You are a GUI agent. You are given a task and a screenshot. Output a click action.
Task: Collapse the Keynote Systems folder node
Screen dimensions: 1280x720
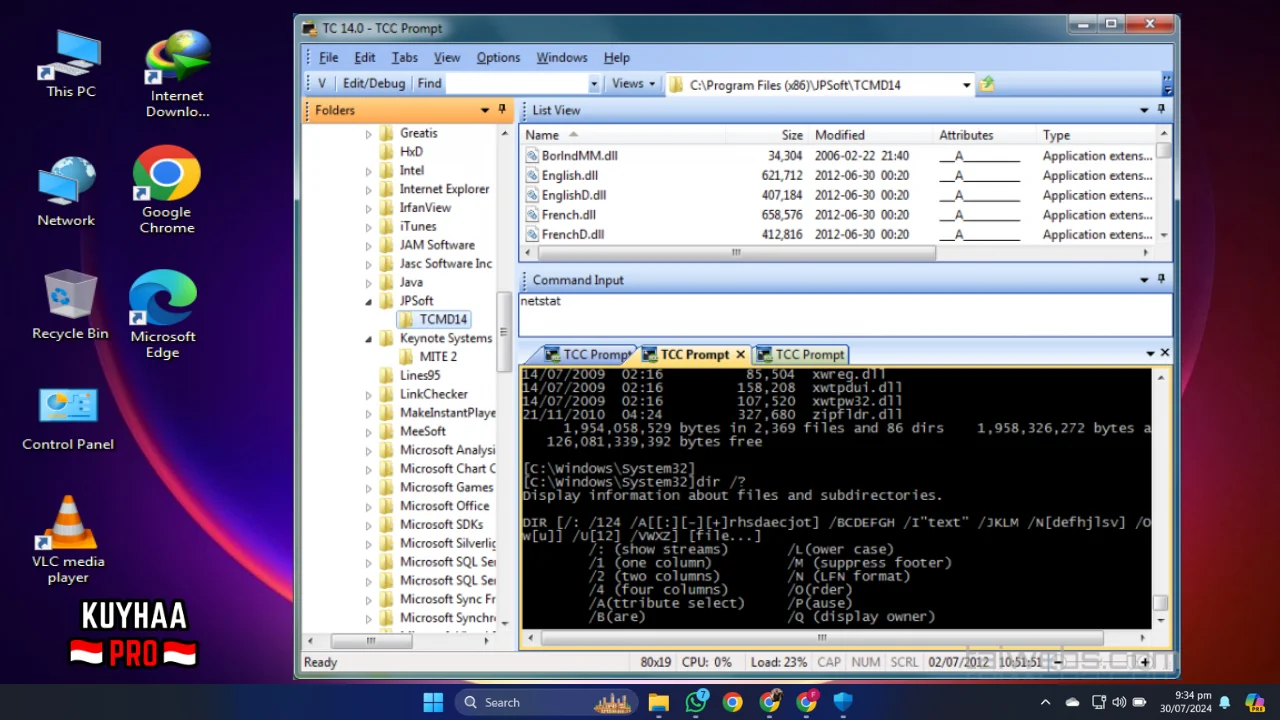click(x=368, y=339)
